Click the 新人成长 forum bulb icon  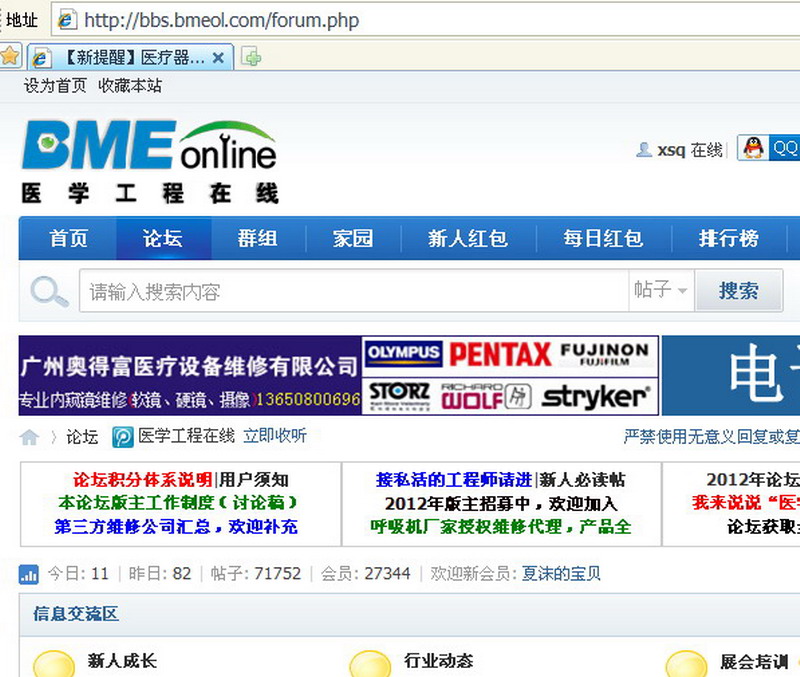pyautogui.click(x=53, y=664)
